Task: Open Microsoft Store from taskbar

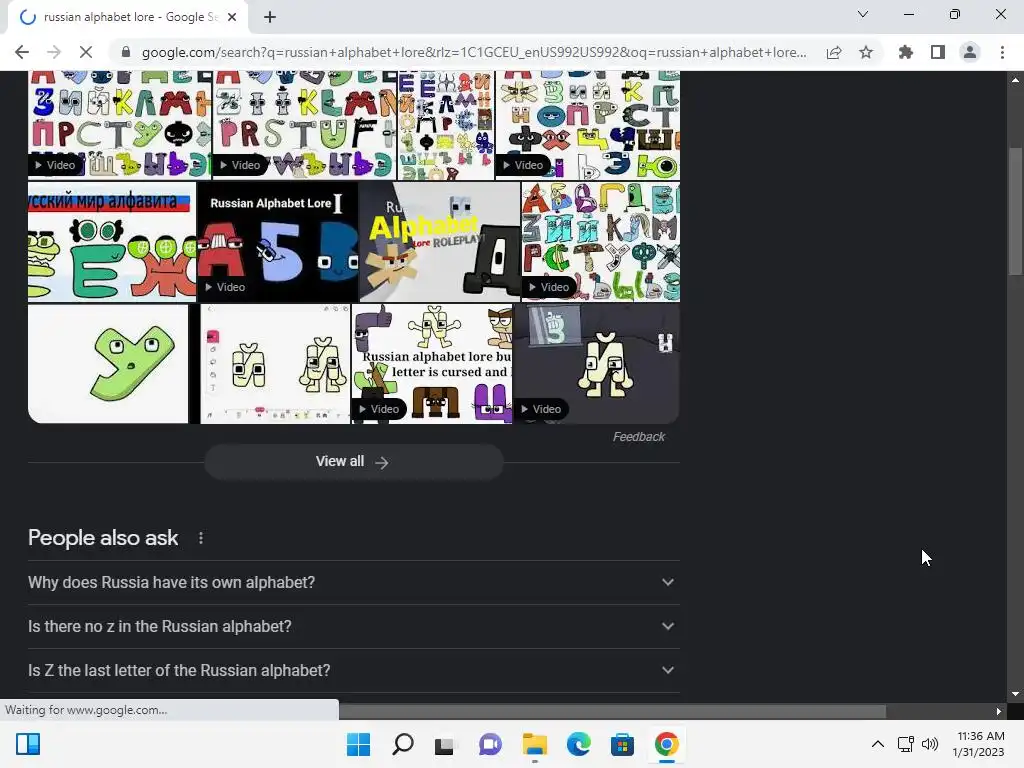Action: click(622, 744)
